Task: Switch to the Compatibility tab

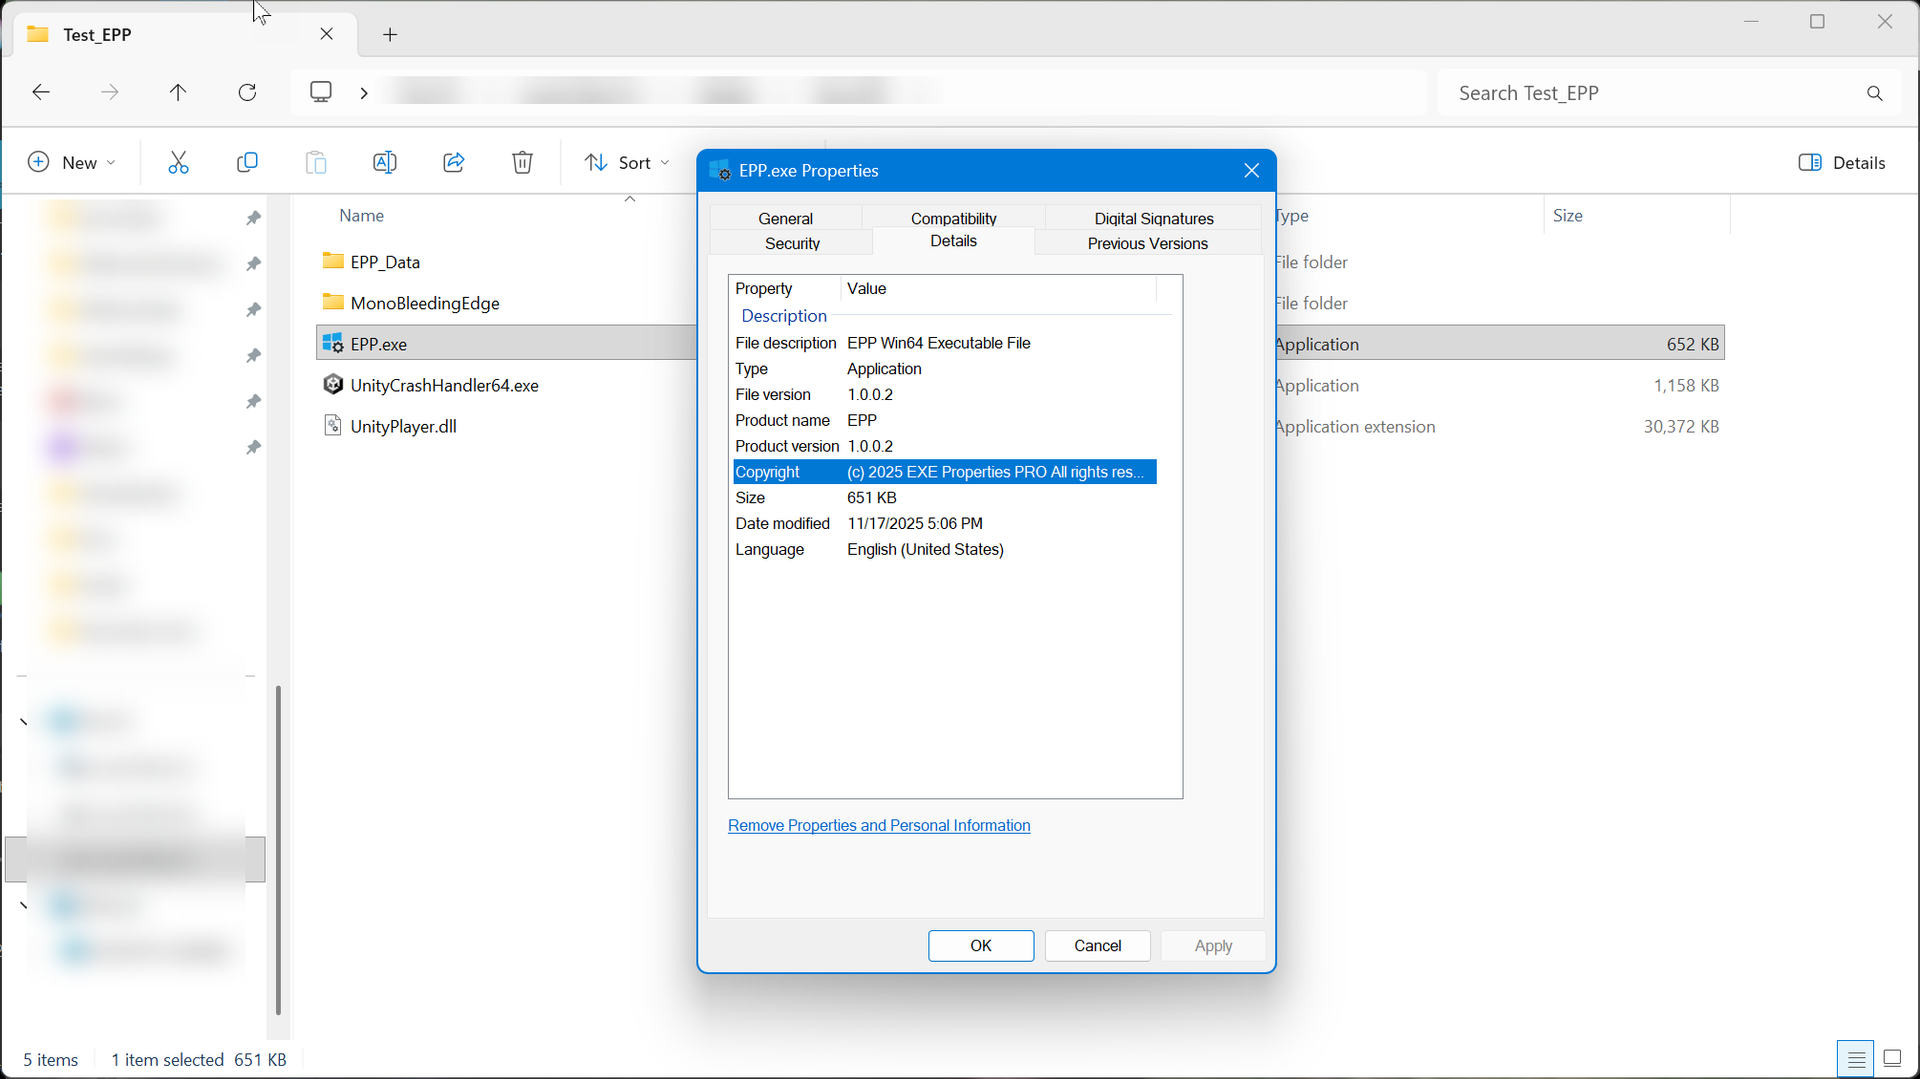Action: click(x=953, y=218)
